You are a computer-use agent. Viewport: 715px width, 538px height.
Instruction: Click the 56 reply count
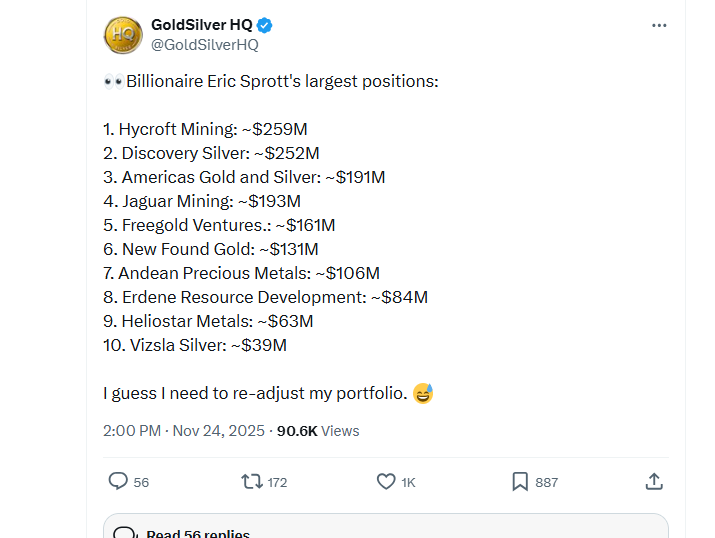(x=141, y=482)
